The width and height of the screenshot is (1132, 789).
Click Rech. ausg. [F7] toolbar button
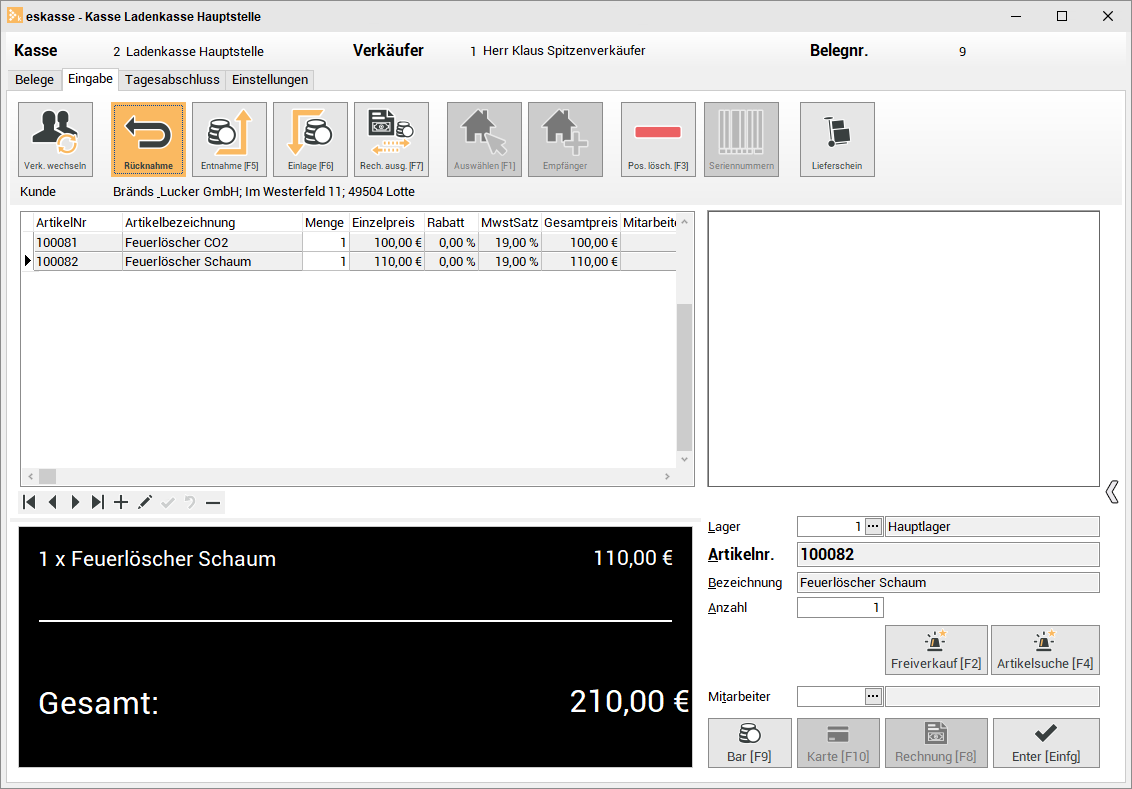coord(391,139)
